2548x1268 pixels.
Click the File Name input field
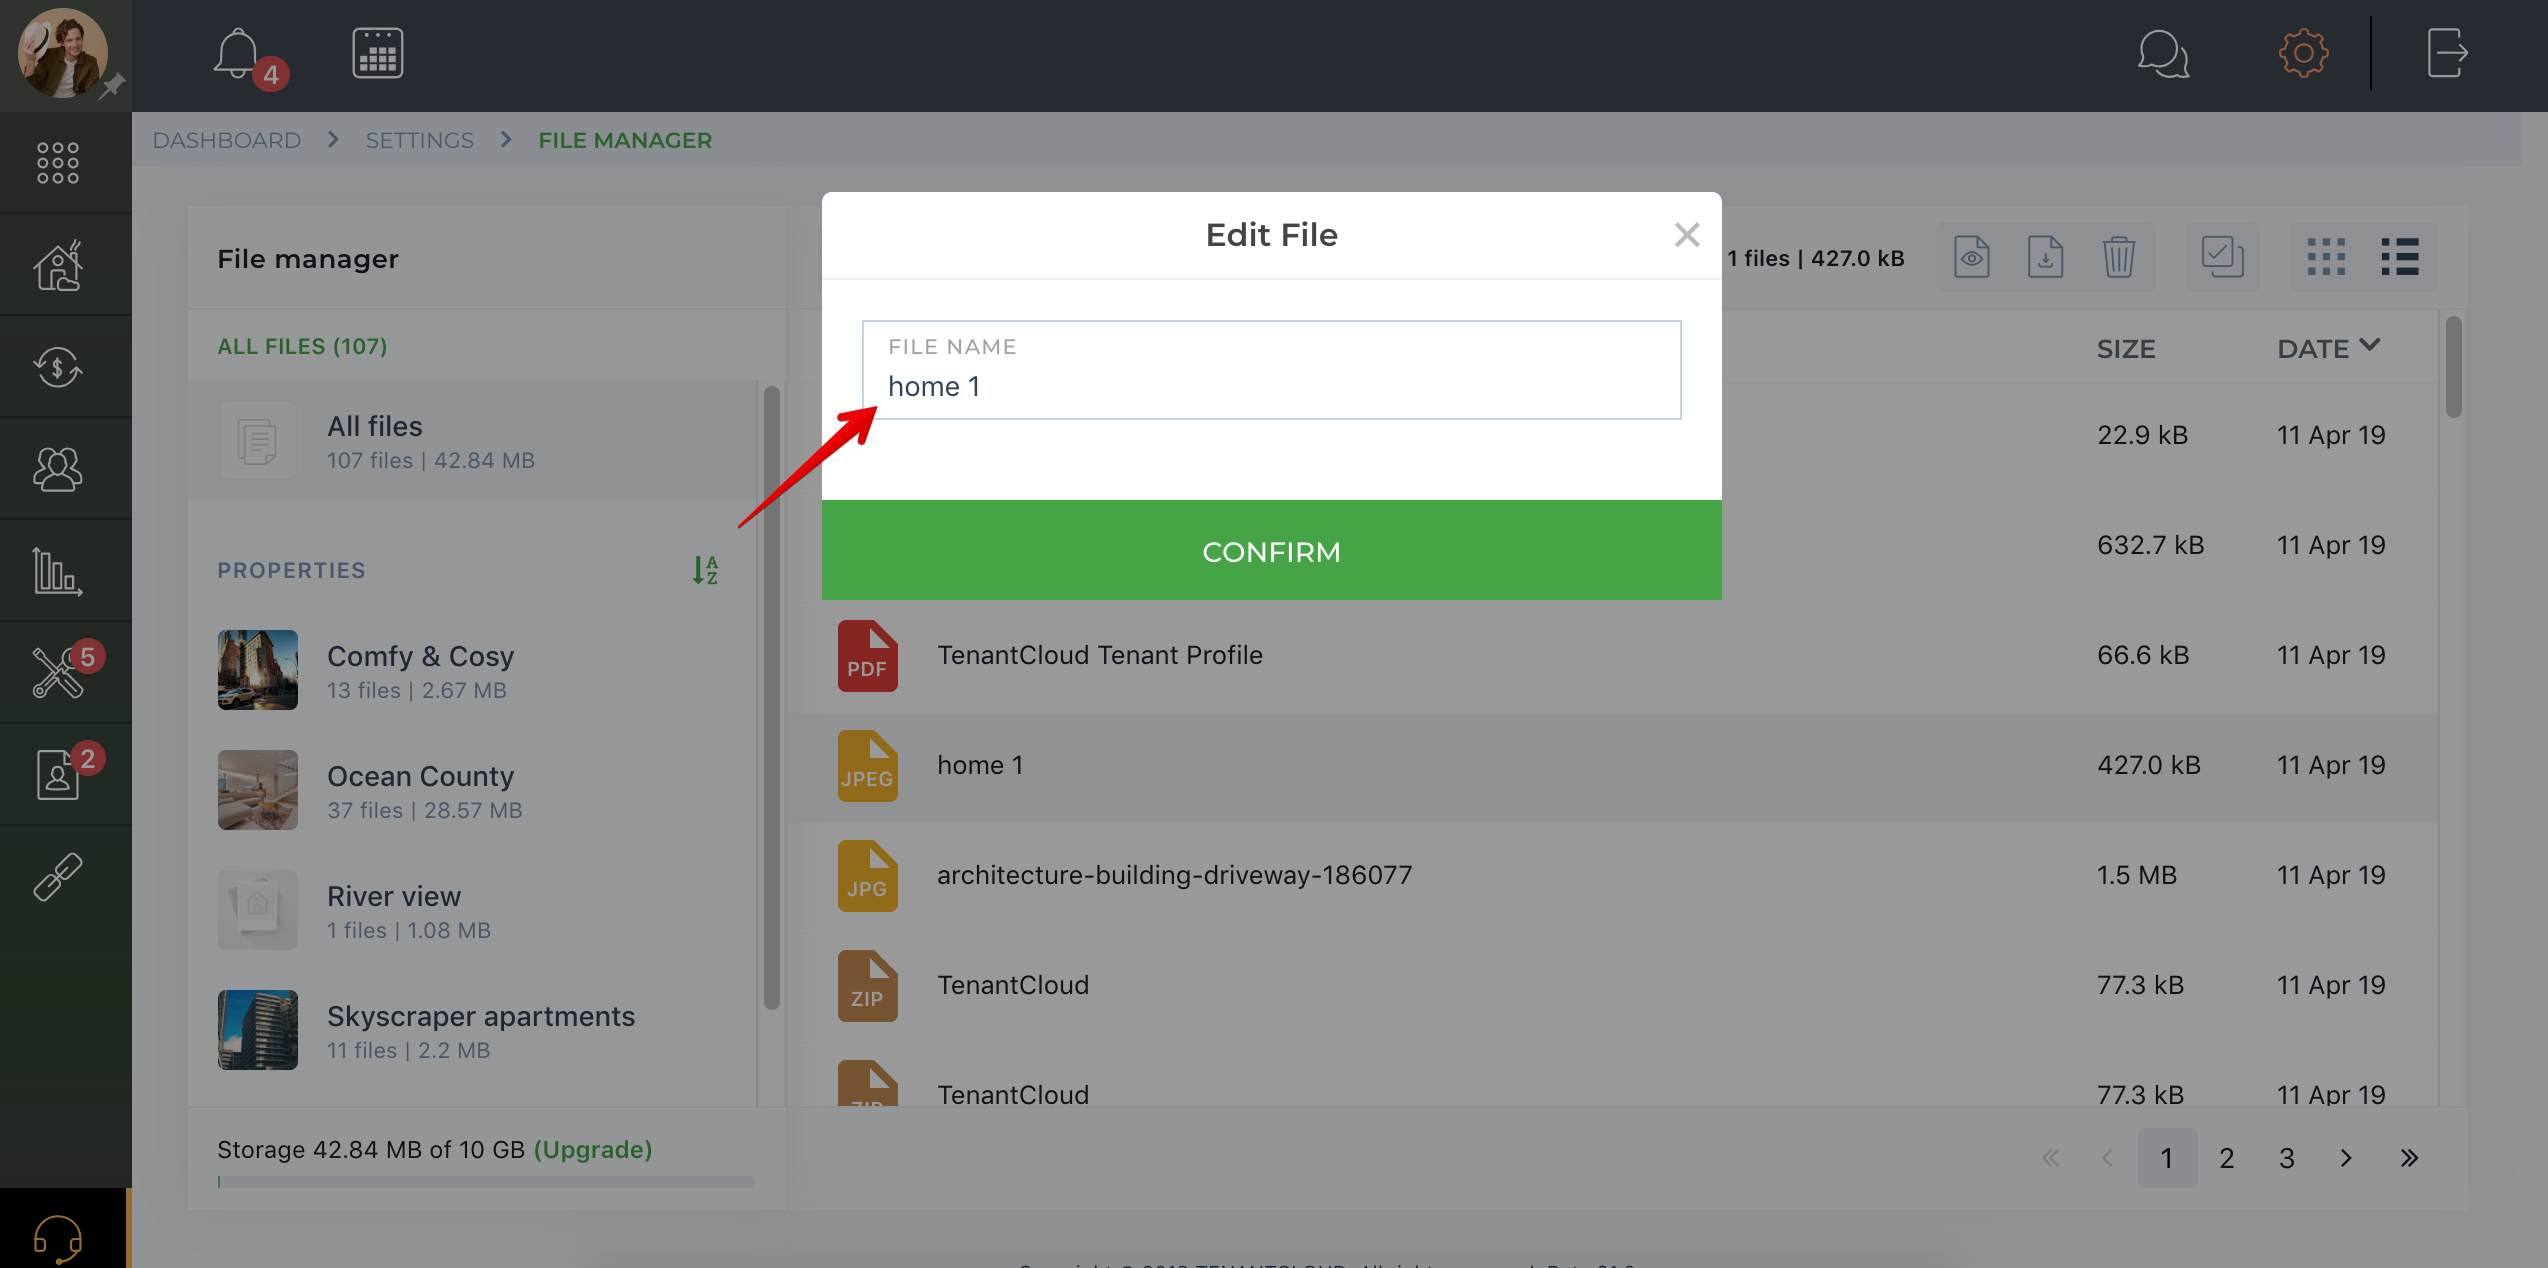point(1271,370)
